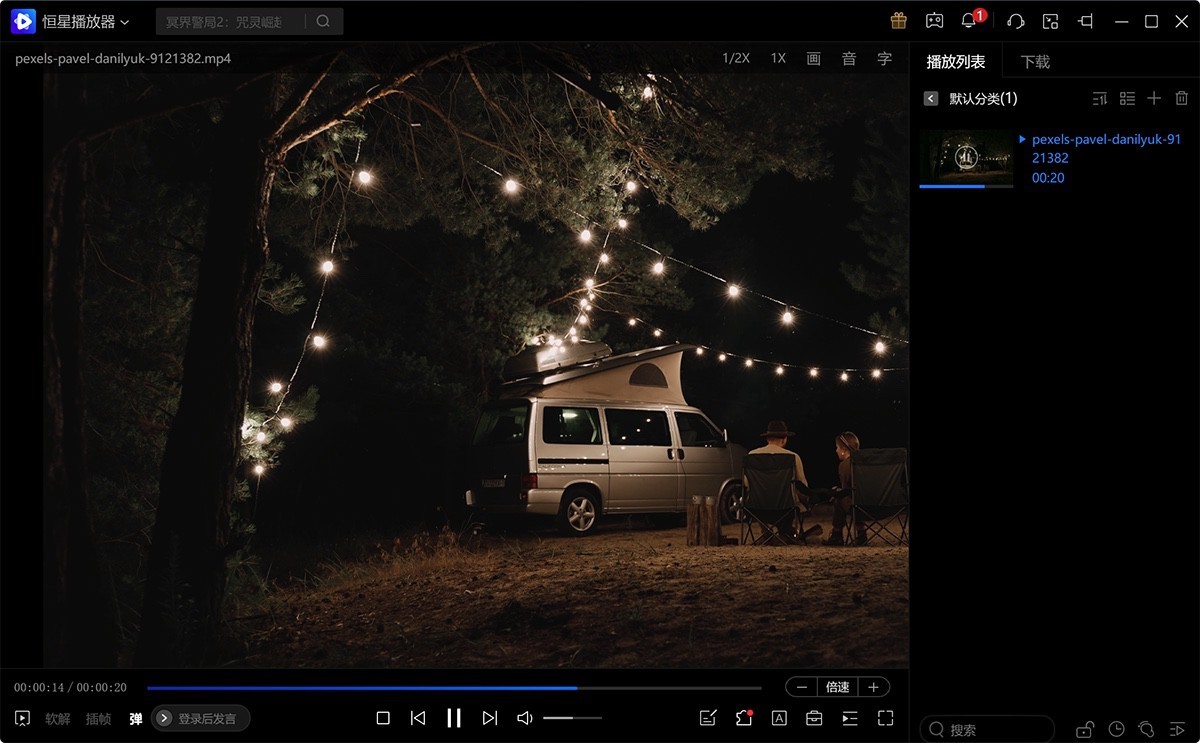Skip to next video
1200x743 pixels.
pos(490,718)
